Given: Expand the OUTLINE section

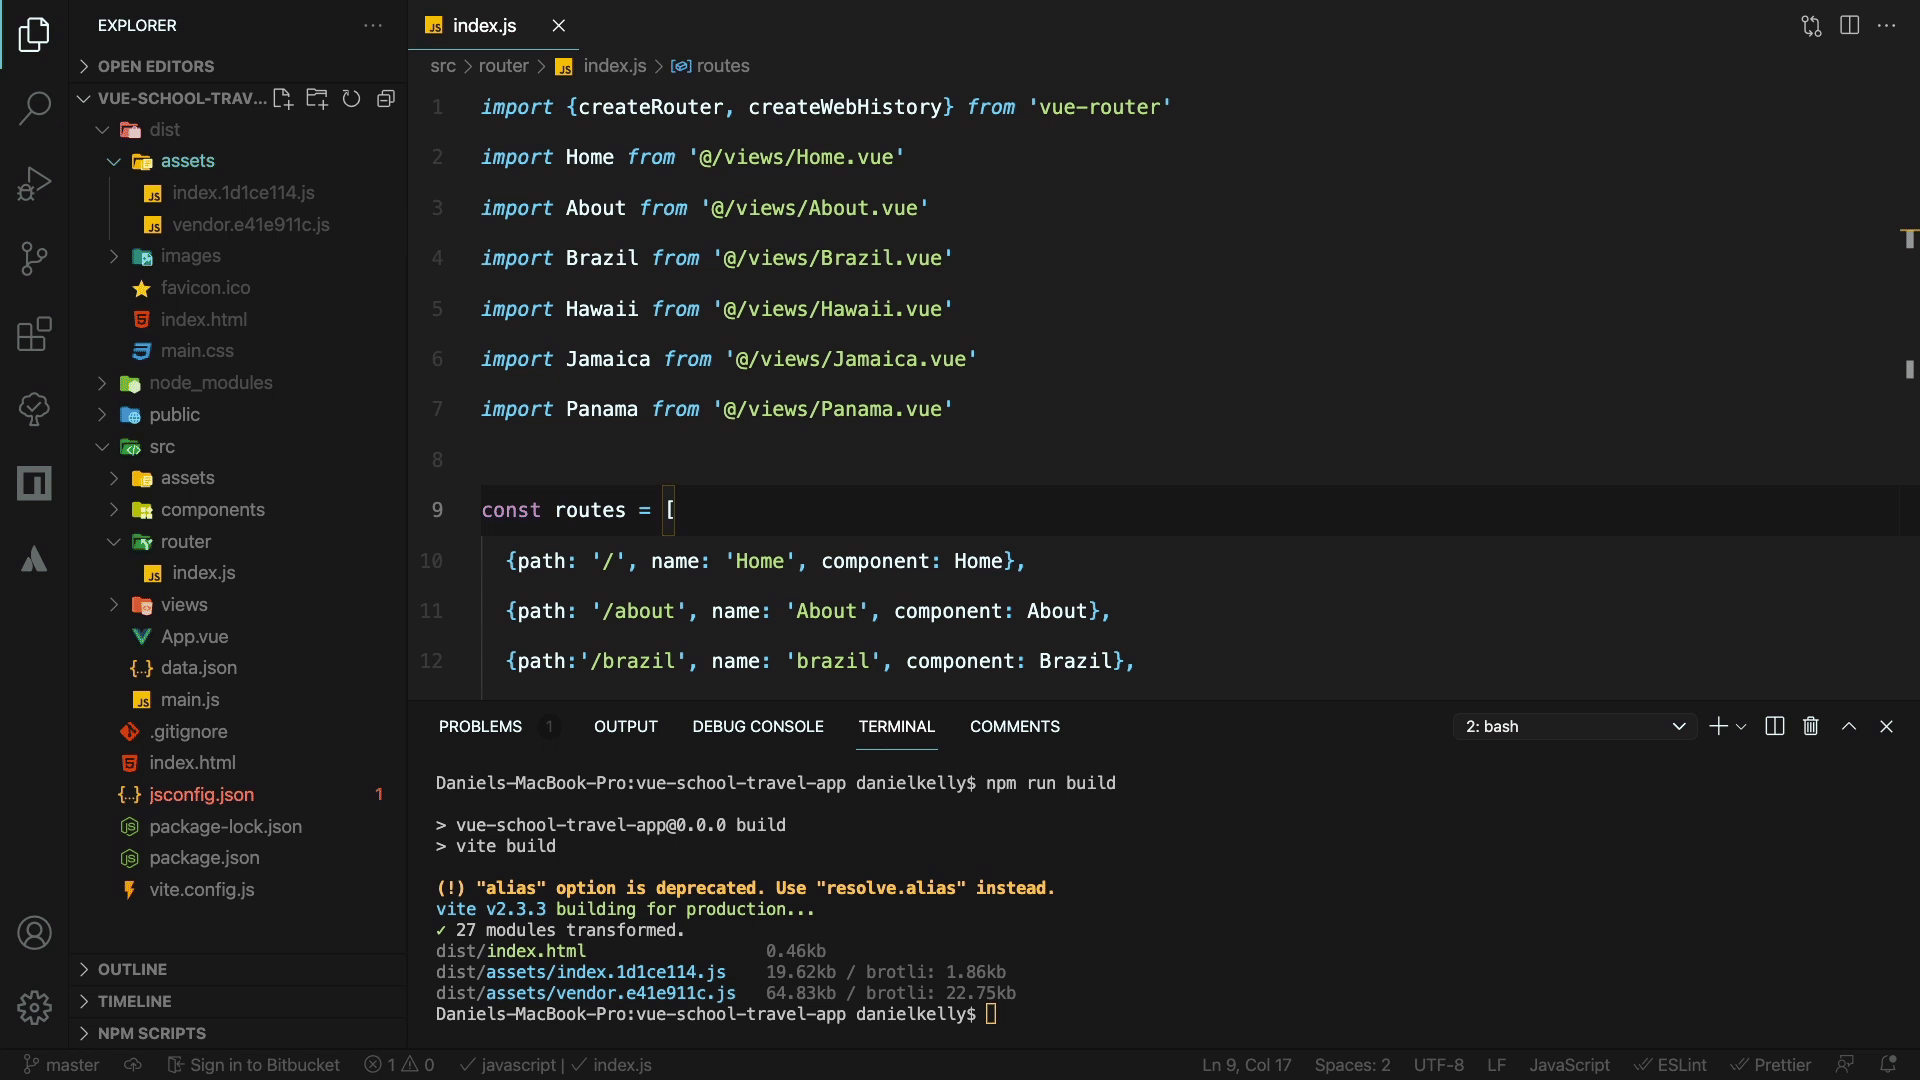Looking at the screenshot, I should point(132,969).
